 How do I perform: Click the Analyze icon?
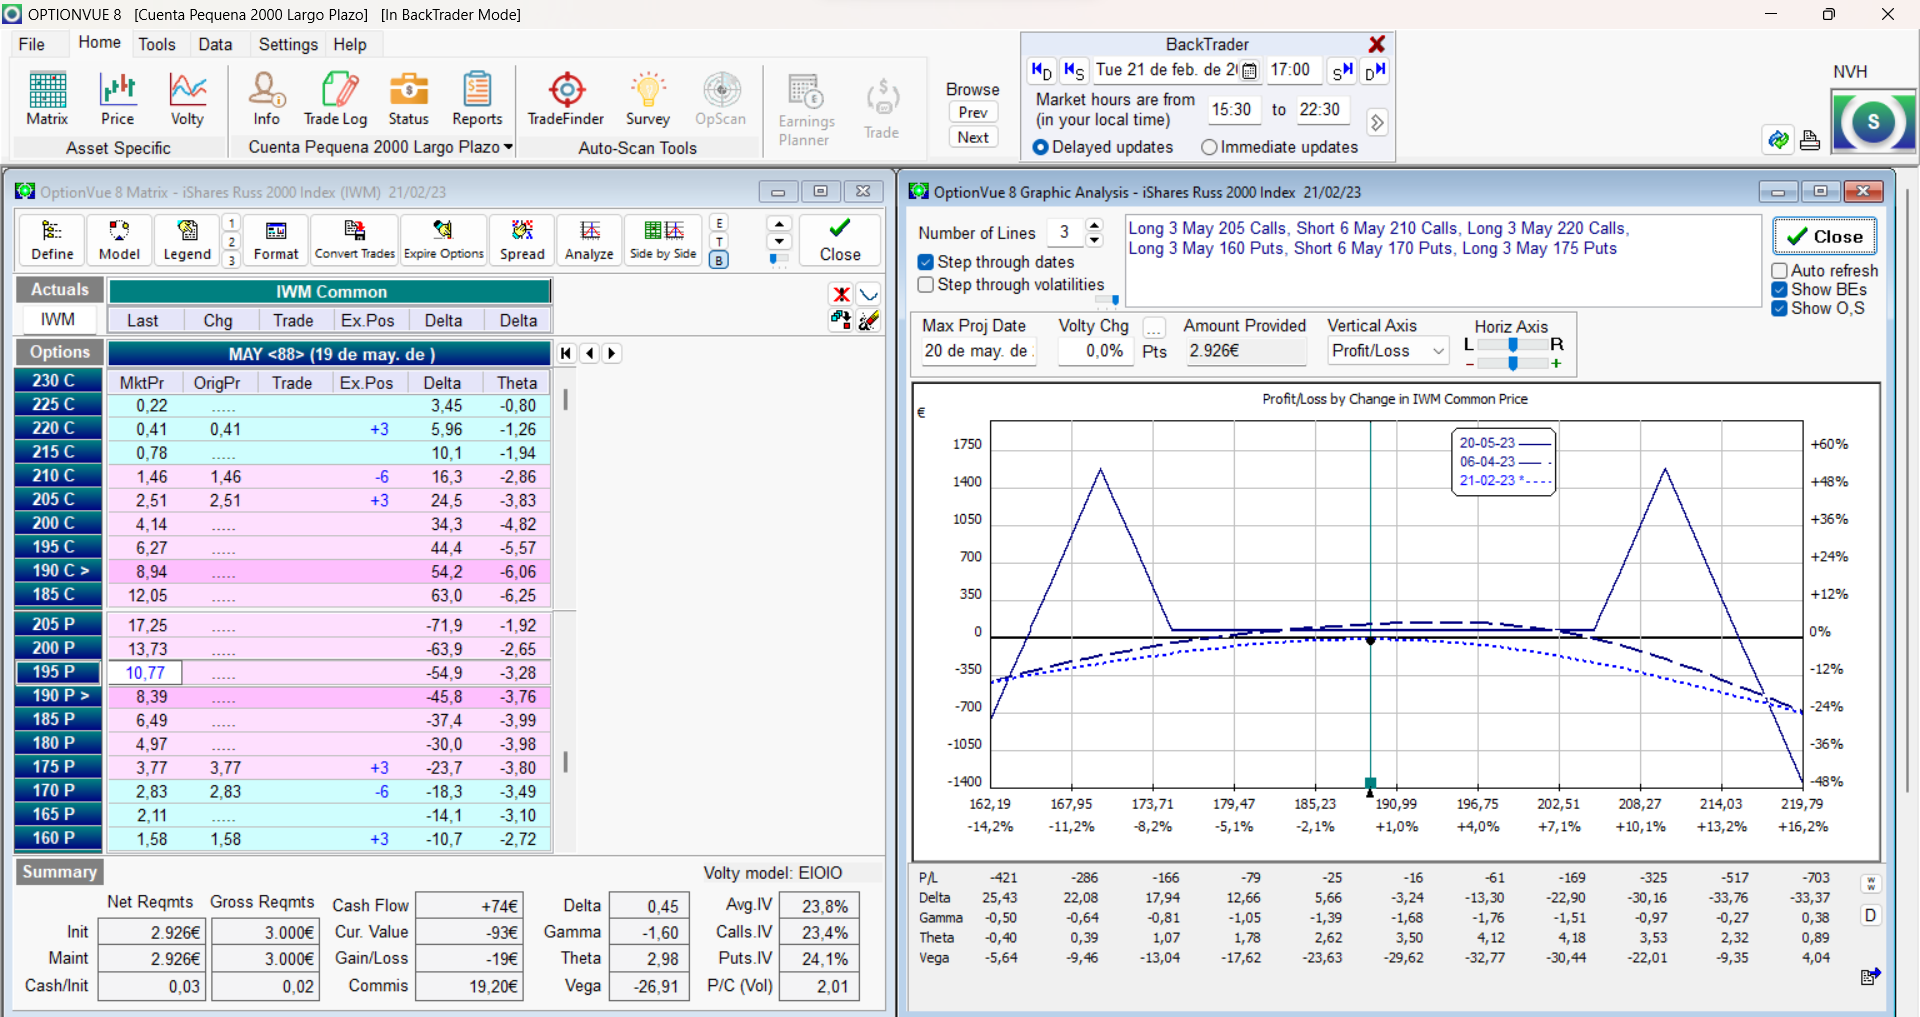coord(589,241)
